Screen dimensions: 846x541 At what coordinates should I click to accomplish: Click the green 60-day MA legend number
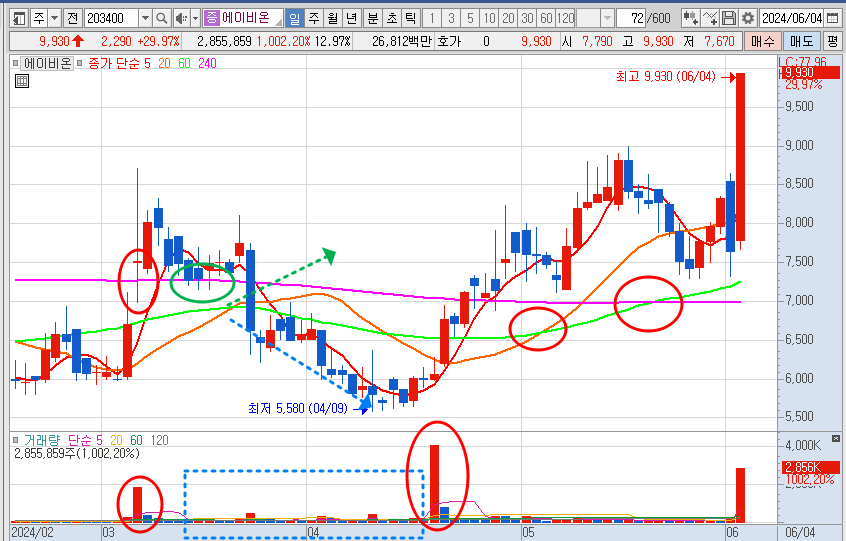pos(185,63)
